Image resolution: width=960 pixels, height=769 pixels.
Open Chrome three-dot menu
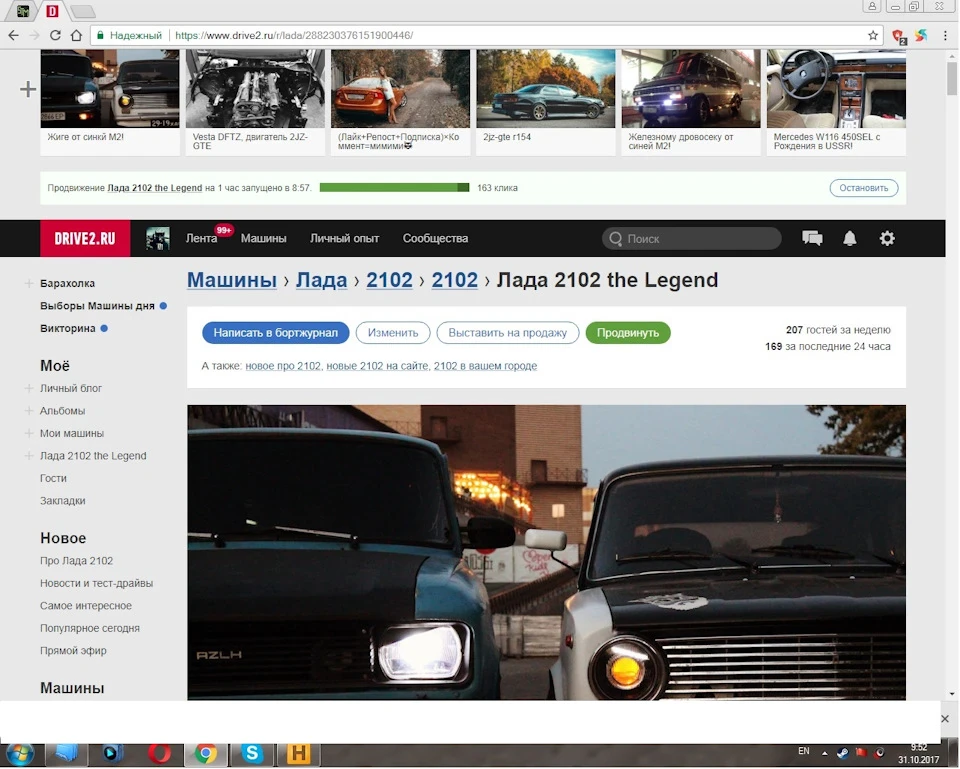pos(945,36)
